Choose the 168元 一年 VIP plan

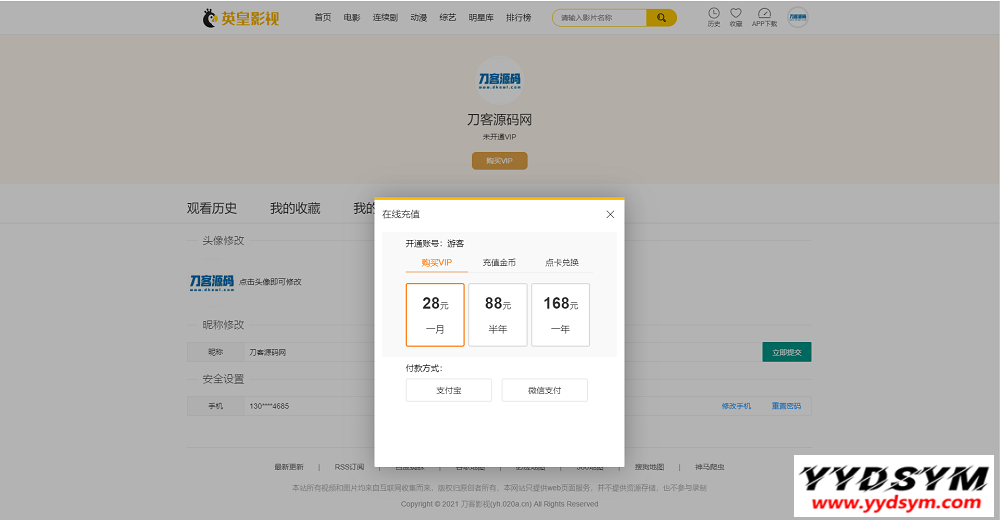click(x=560, y=314)
